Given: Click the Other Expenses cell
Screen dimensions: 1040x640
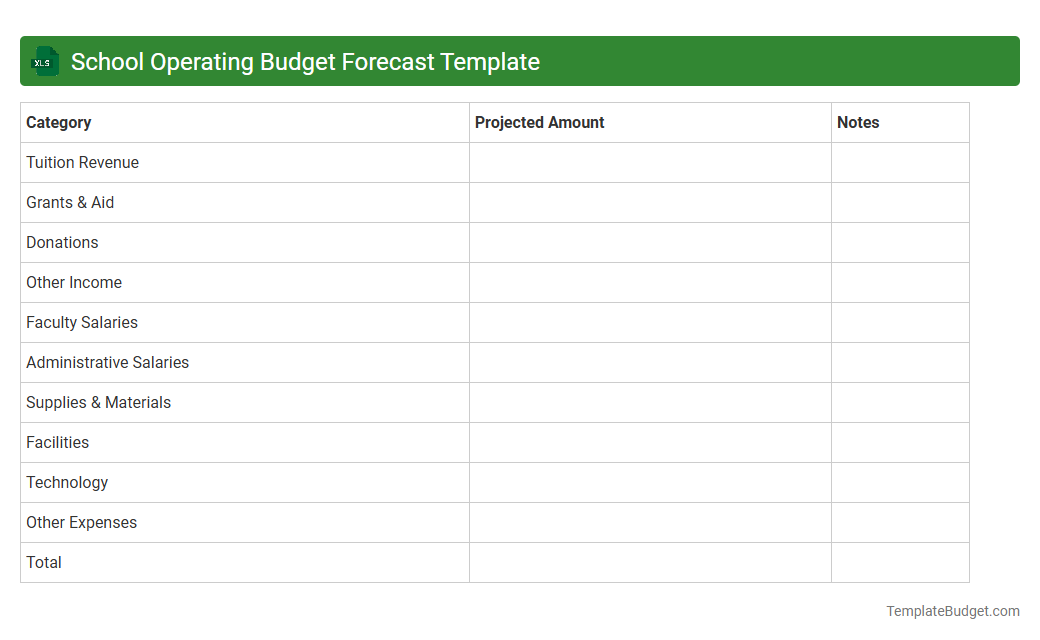Looking at the screenshot, I should (82, 522).
